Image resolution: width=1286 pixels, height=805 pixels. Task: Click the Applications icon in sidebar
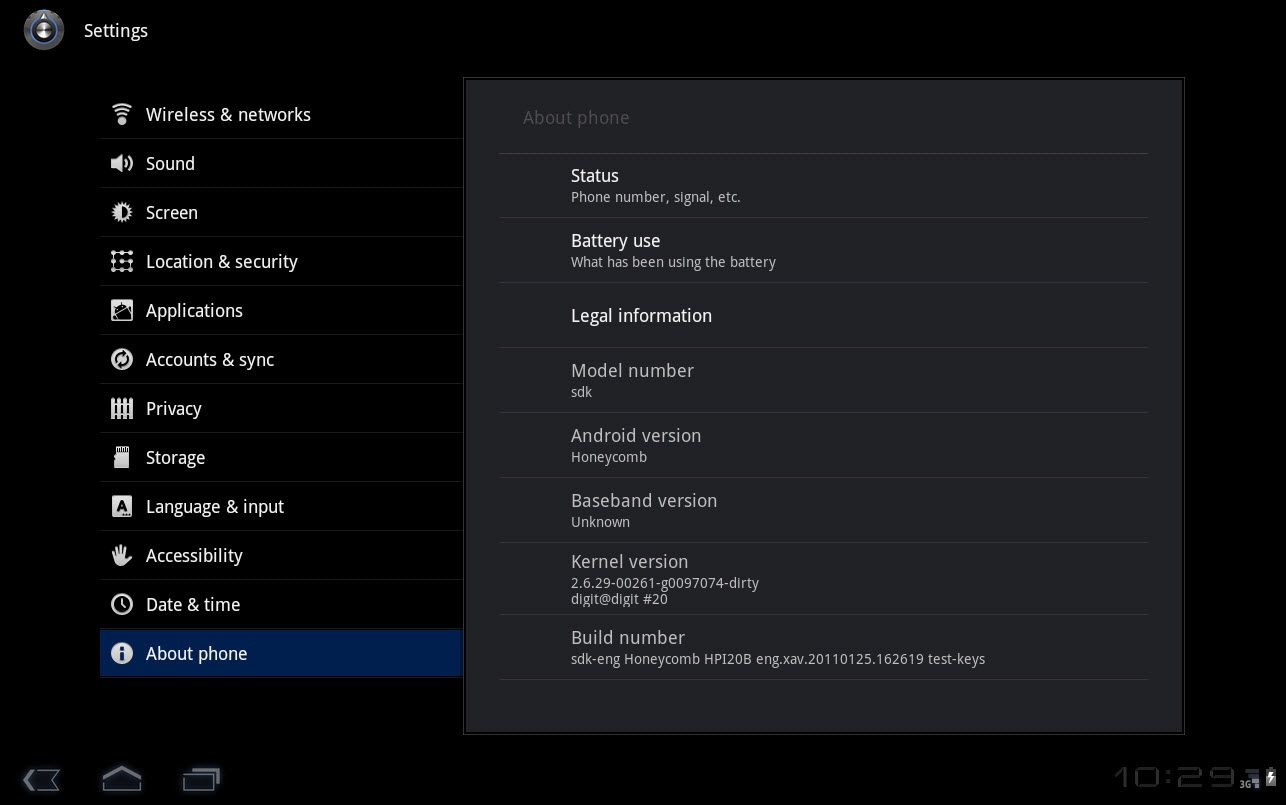[x=122, y=310]
